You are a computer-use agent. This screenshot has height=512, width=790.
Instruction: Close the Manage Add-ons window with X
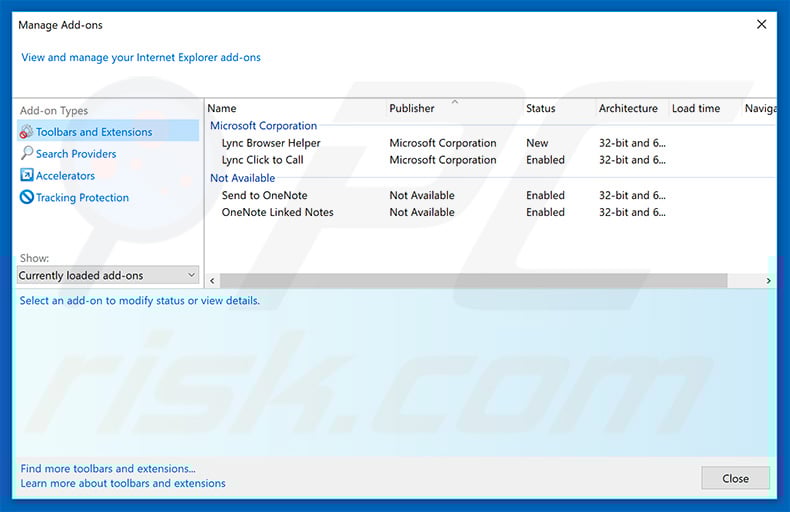pos(761,24)
